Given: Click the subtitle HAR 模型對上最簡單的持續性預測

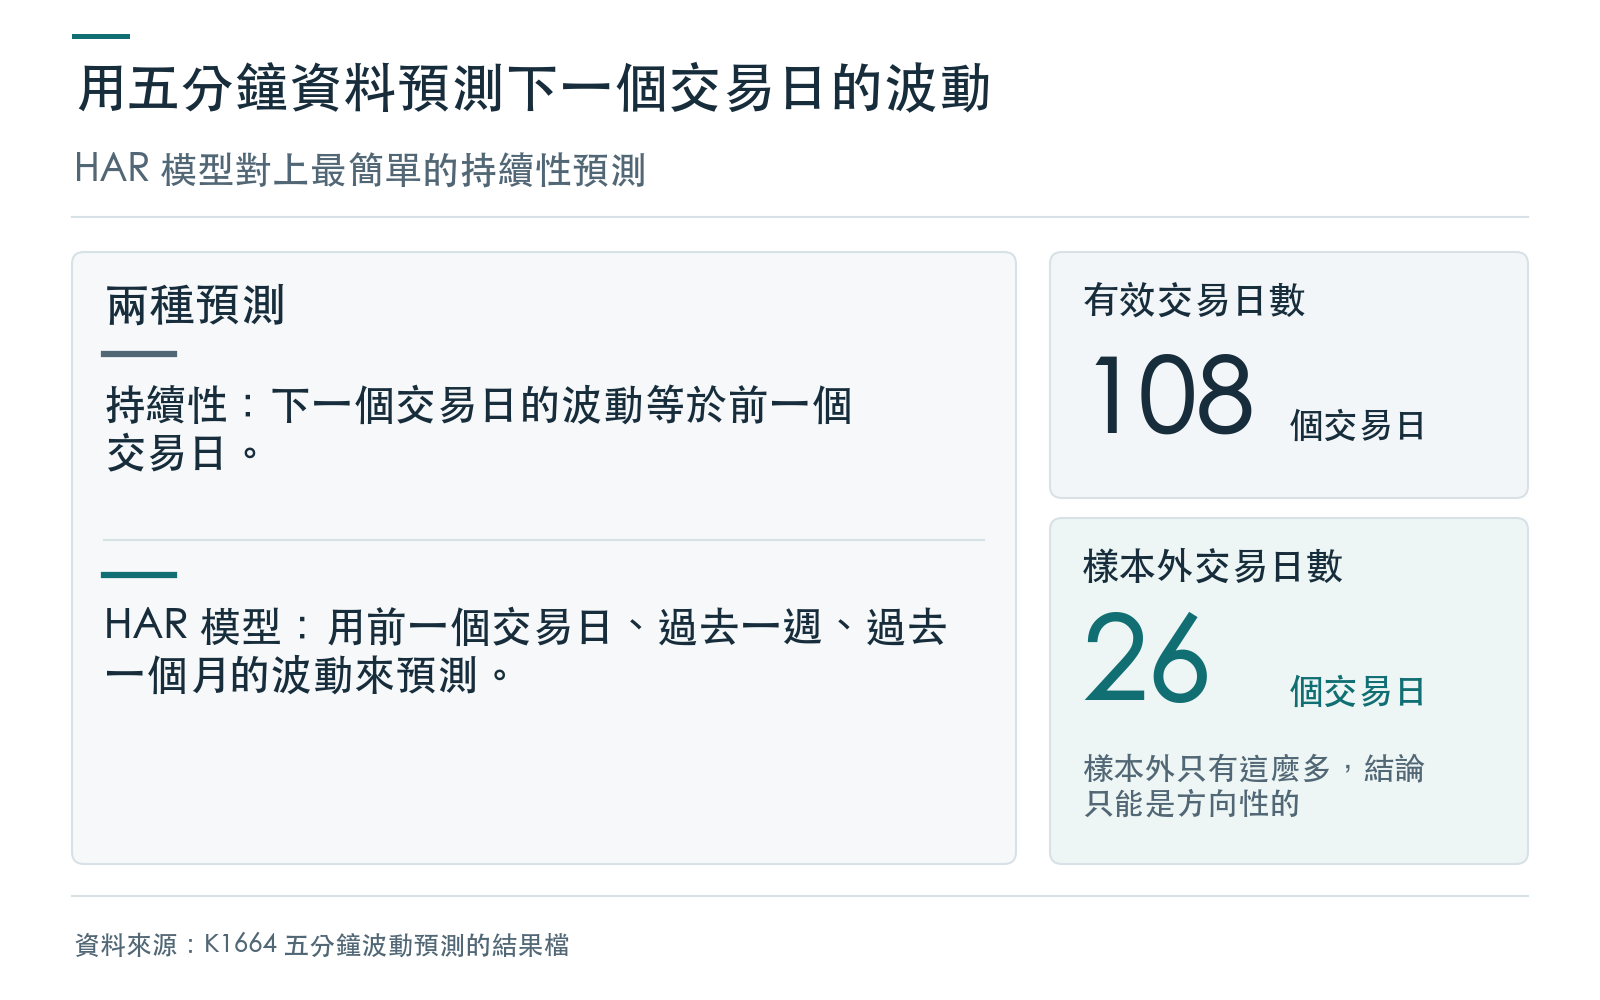Looking at the screenshot, I should coord(360,169).
